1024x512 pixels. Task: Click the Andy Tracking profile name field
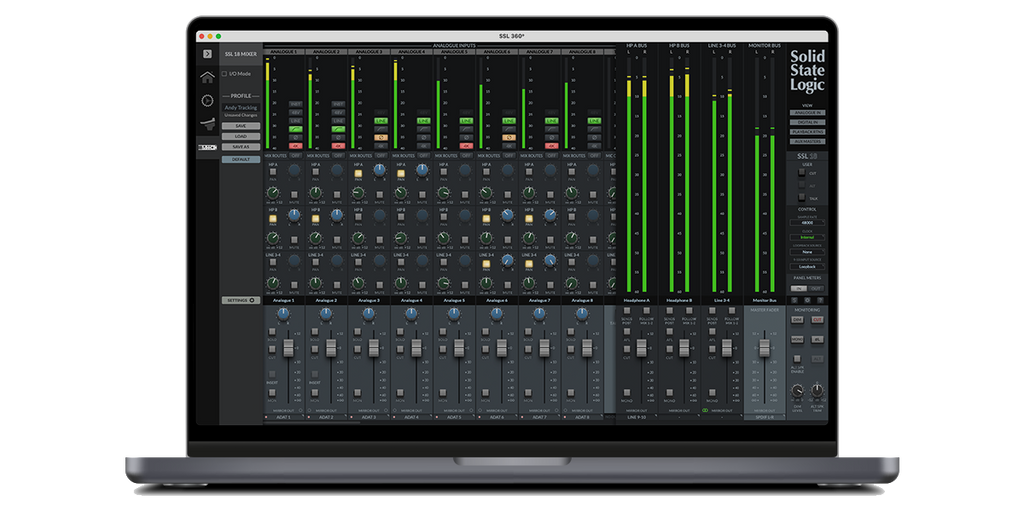(240, 107)
